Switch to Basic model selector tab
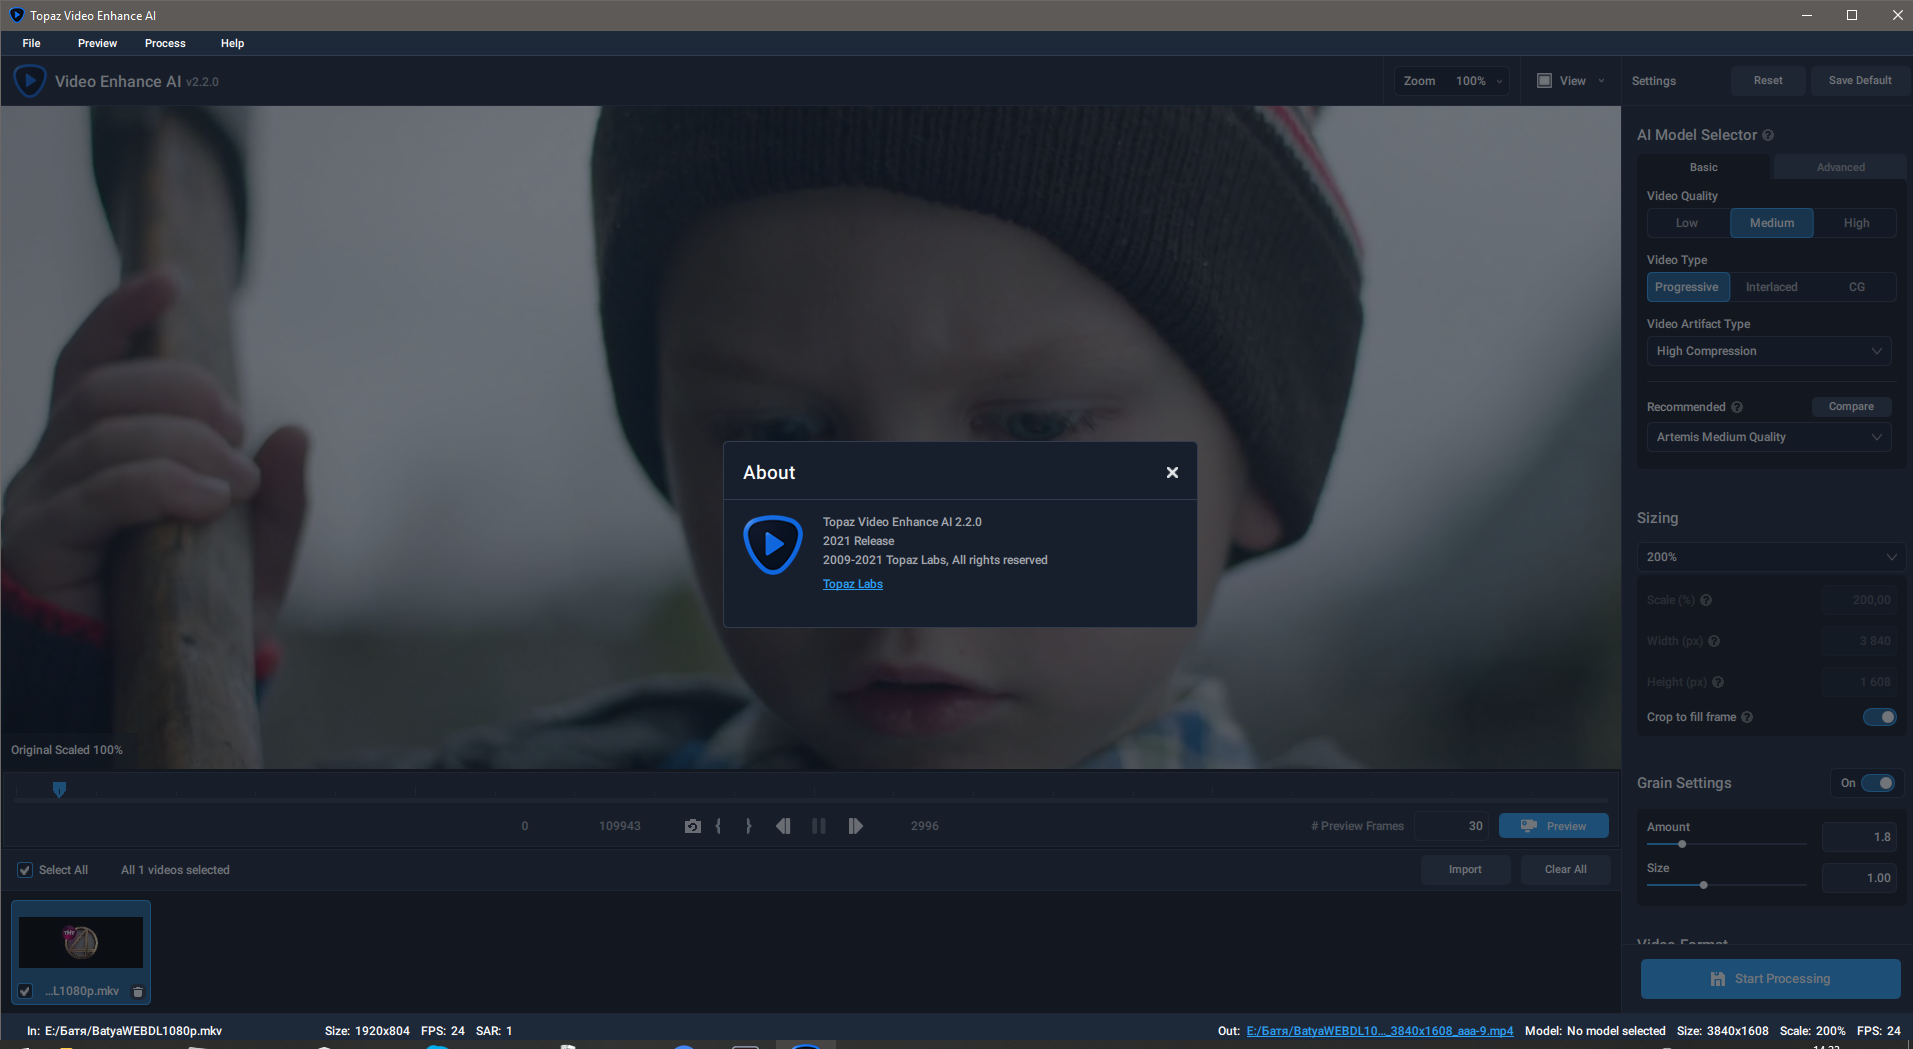The image size is (1913, 1049). click(1704, 167)
